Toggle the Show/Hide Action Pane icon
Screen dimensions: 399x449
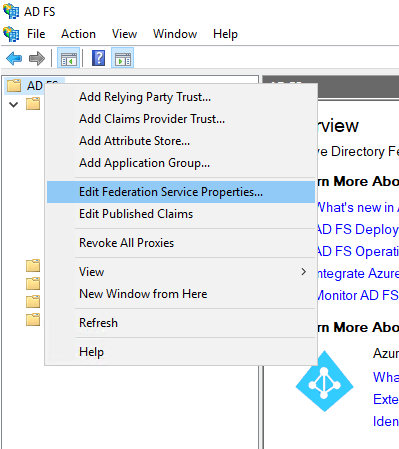[x=123, y=59]
